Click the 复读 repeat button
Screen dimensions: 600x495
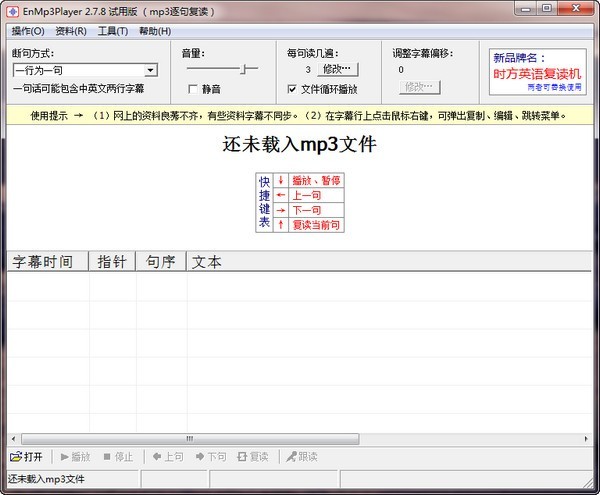coord(253,457)
